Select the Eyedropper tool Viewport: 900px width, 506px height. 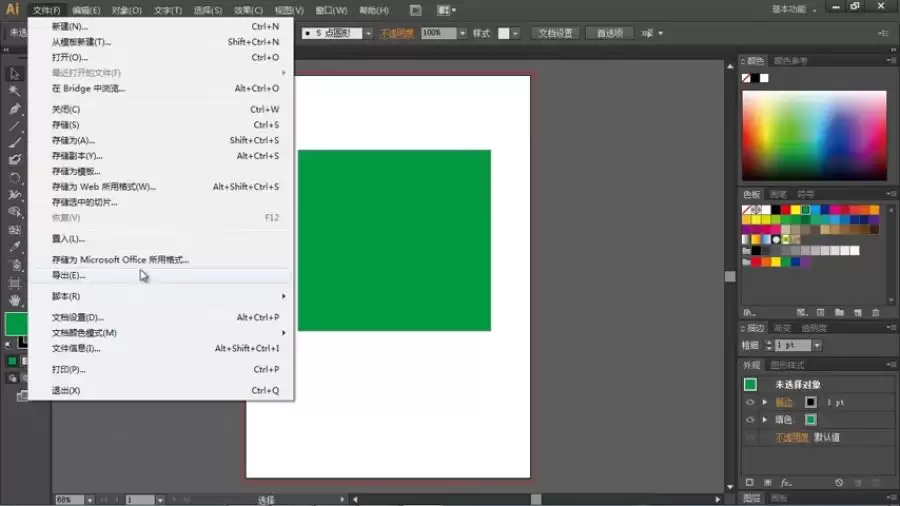click(14, 247)
